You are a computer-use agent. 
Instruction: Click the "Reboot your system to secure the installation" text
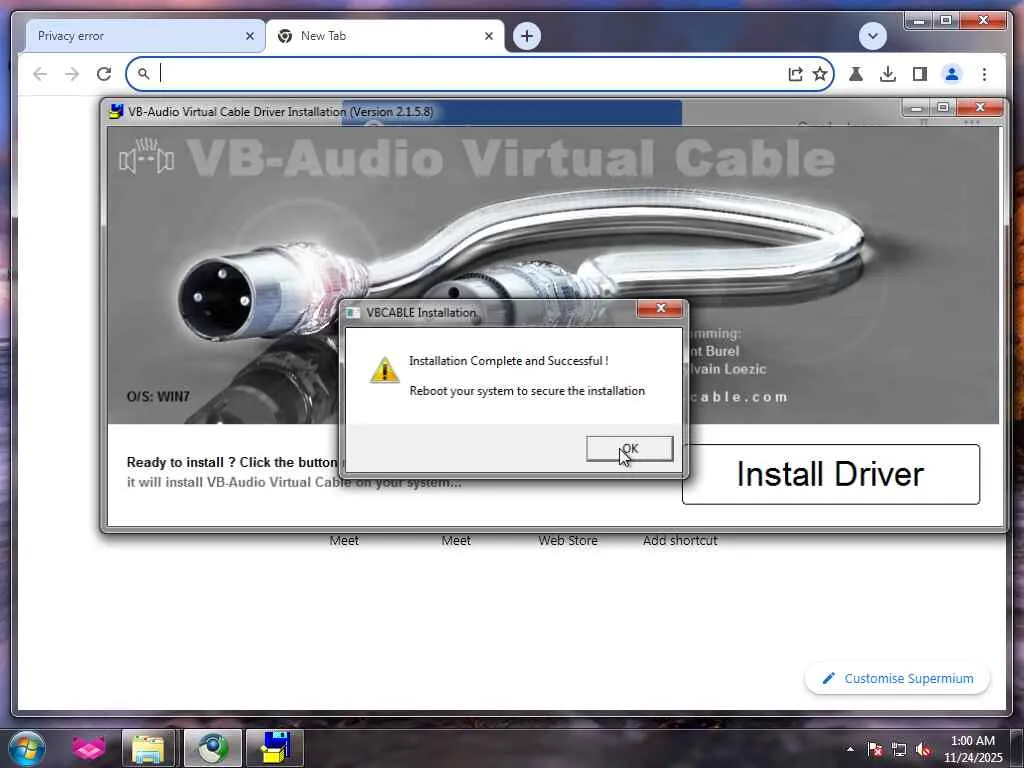pyautogui.click(x=527, y=391)
